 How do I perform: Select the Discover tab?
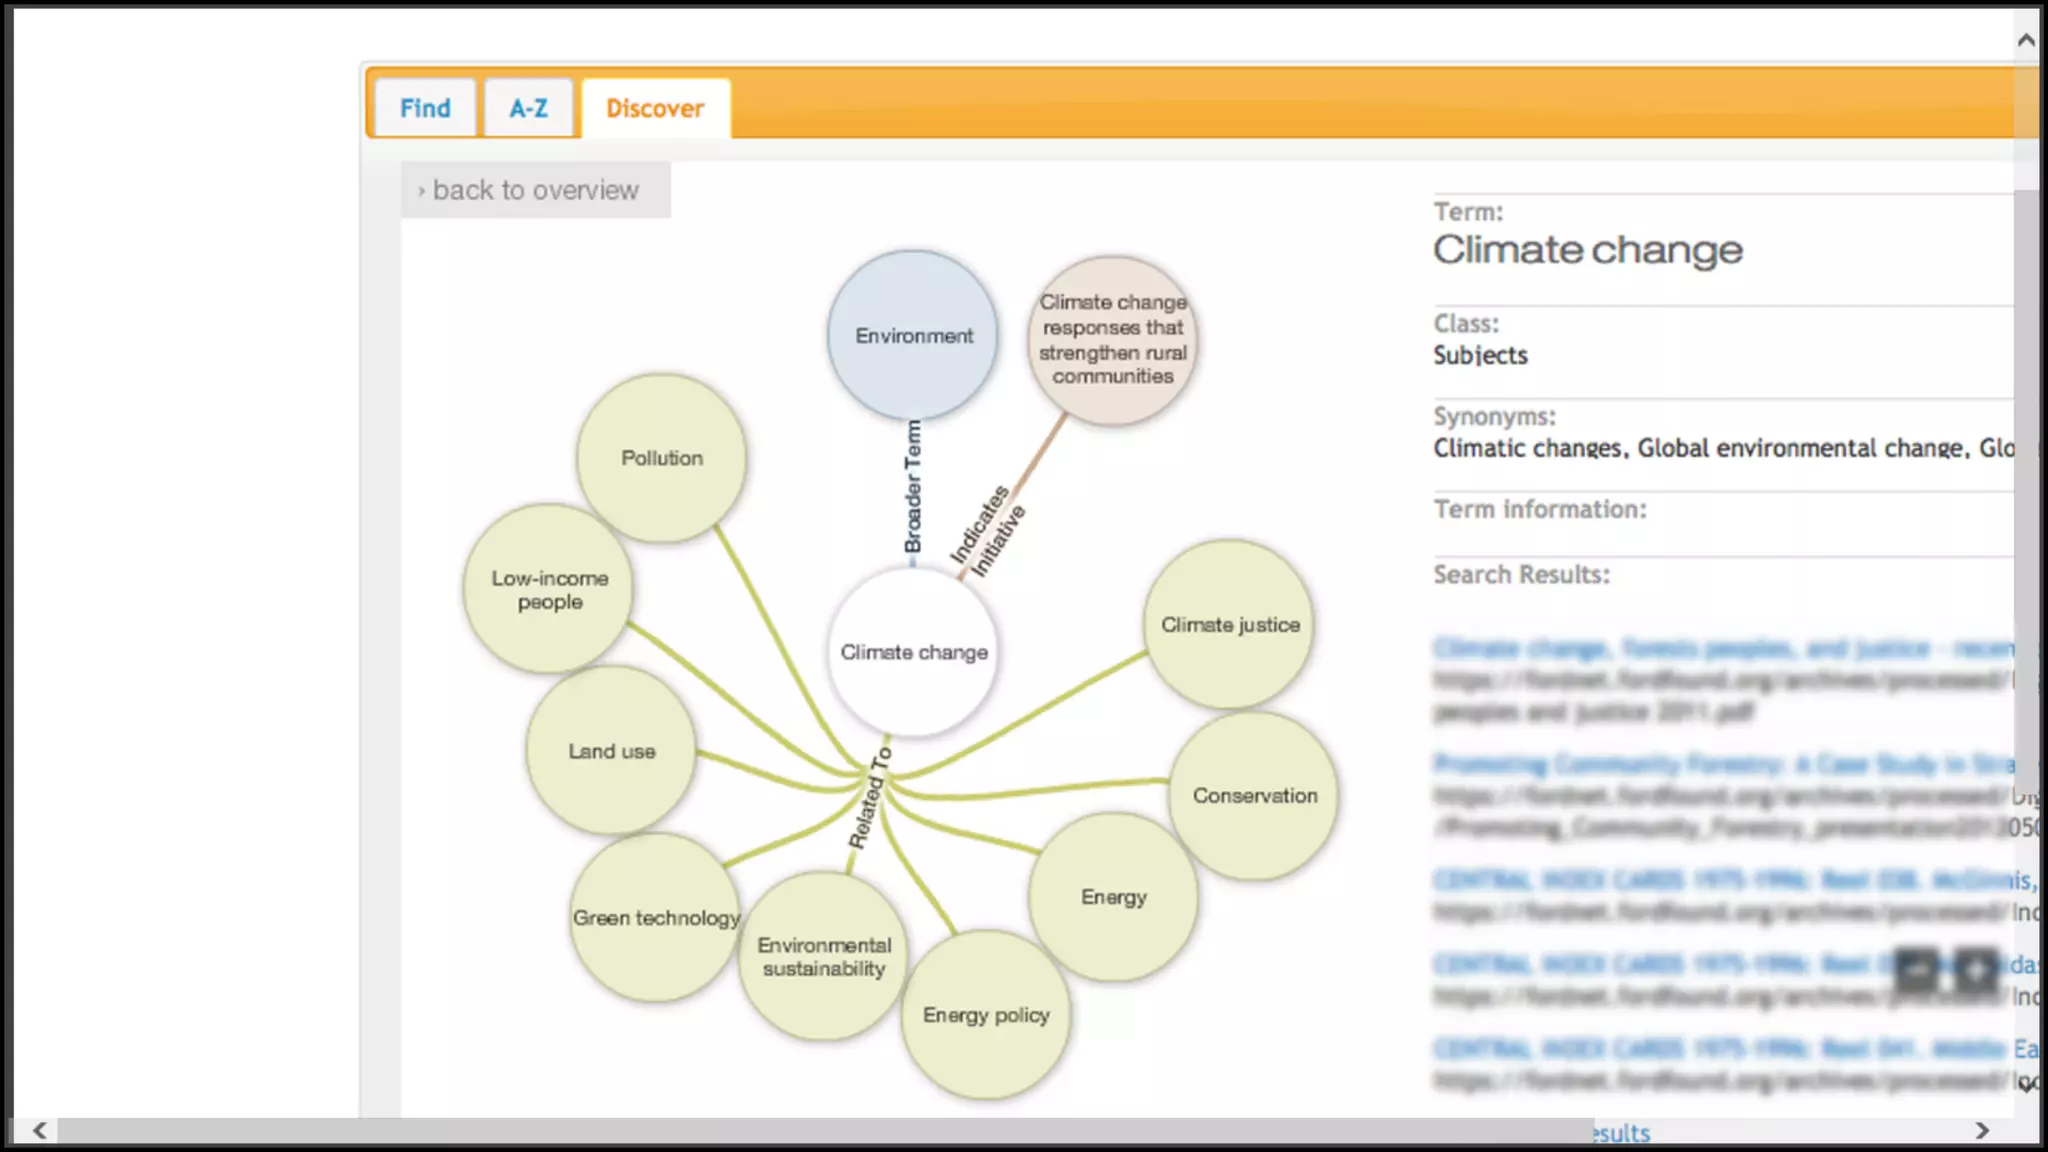655,108
